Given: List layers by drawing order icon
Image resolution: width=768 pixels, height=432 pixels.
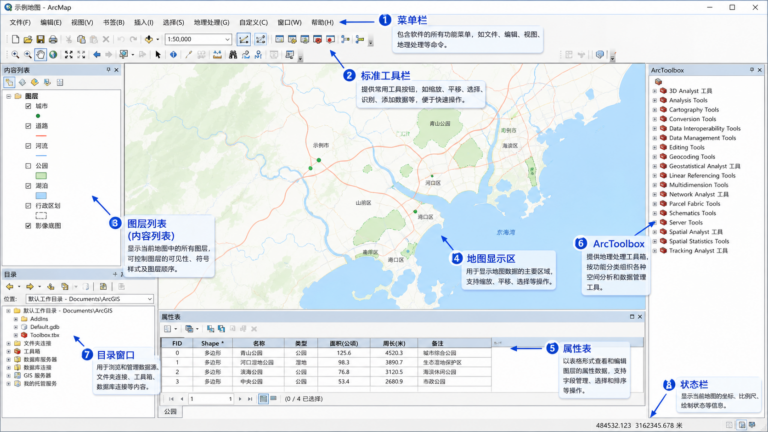Looking at the screenshot, I should (9, 82).
